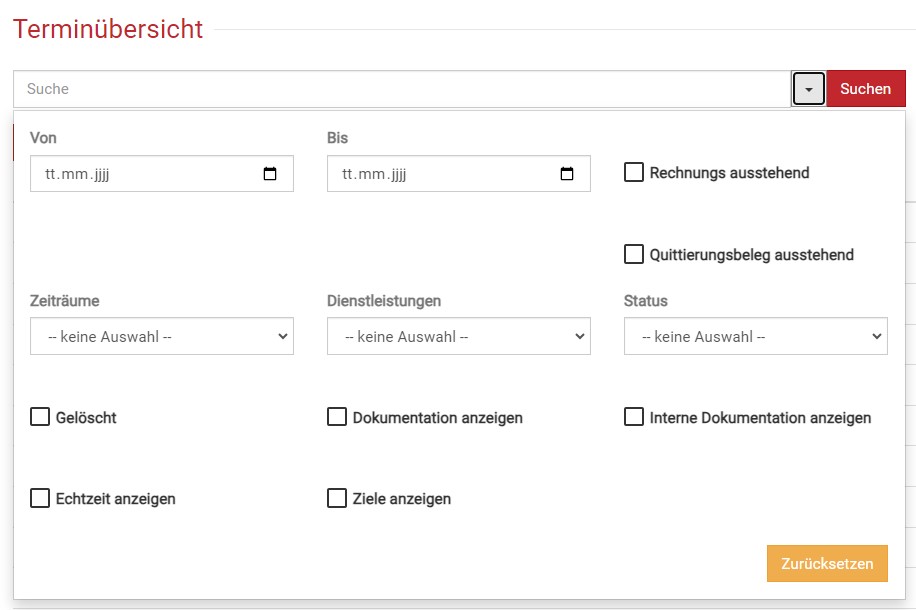The height and width of the screenshot is (610, 916).
Task: Click the Suchen button
Action: [865, 89]
